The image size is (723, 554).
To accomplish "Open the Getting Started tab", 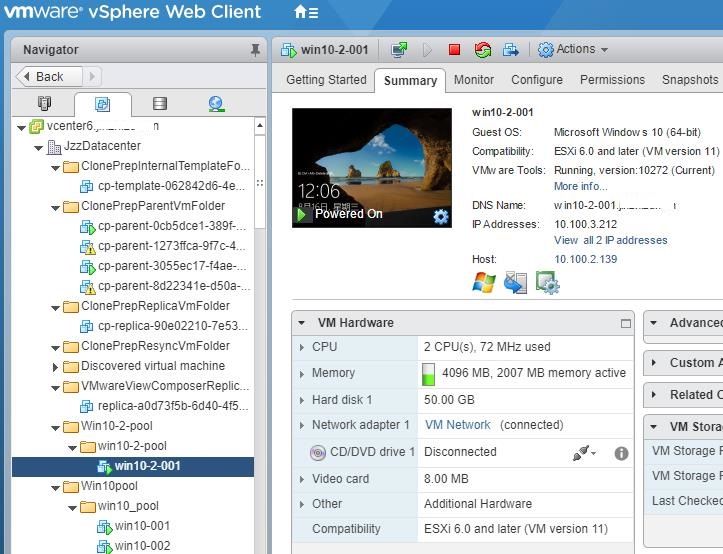I will click(x=326, y=80).
